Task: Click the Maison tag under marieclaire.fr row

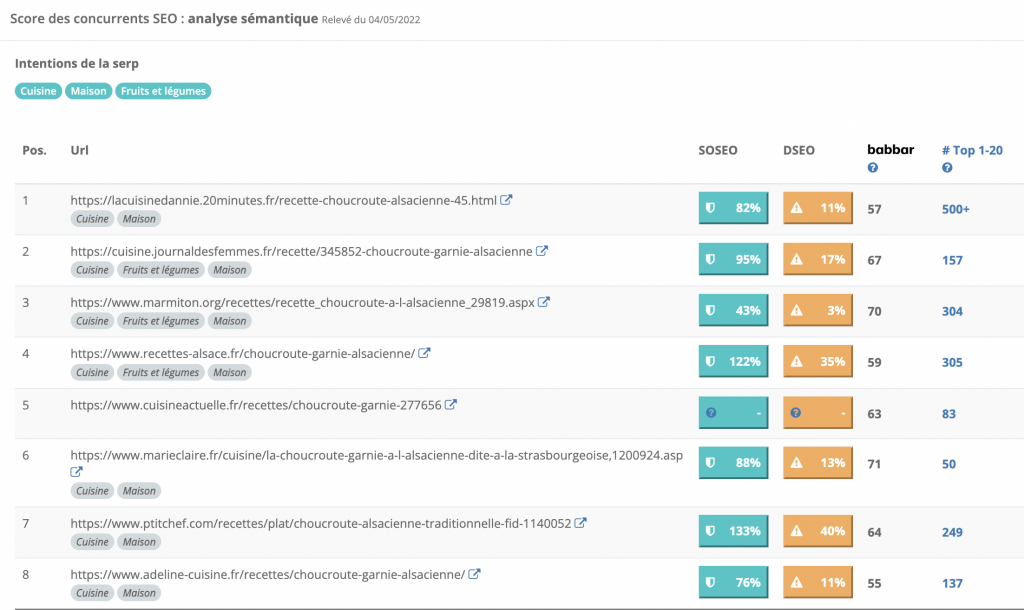Action: tap(139, 490)
